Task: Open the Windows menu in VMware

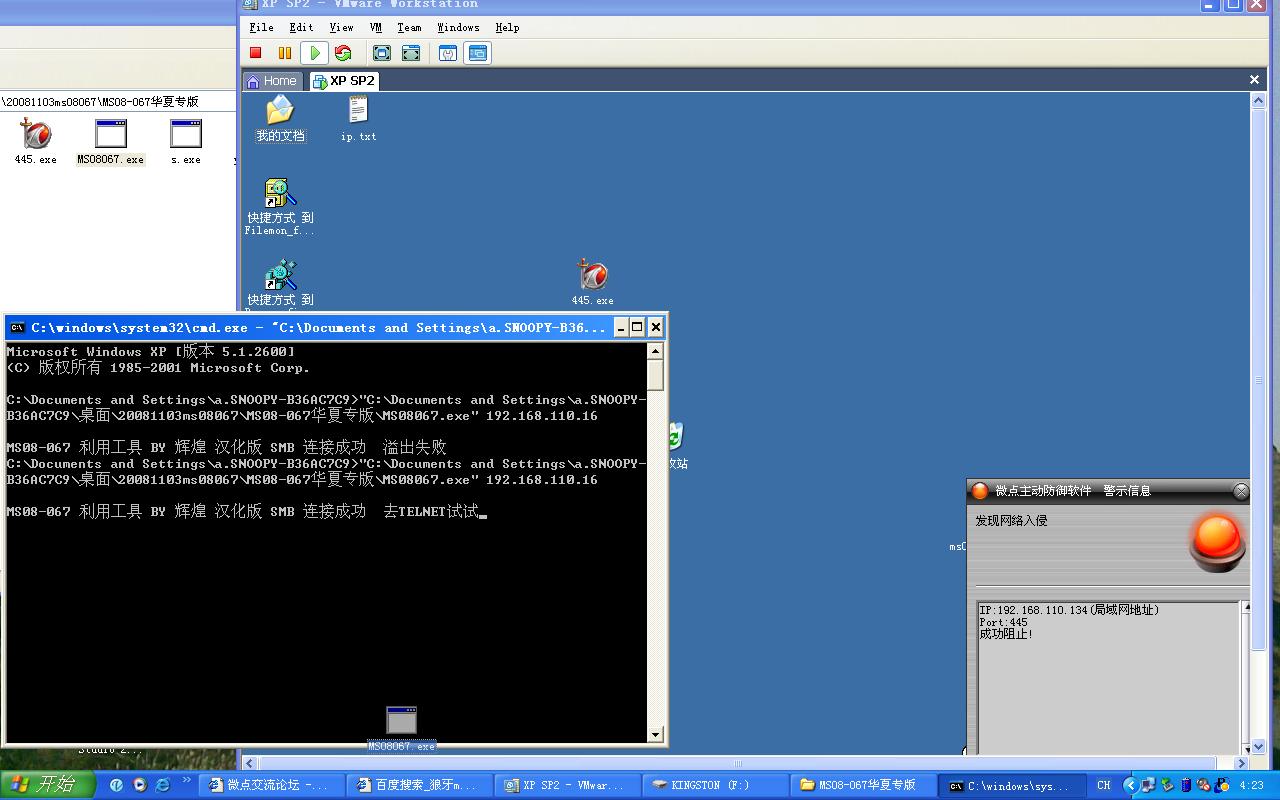Action: tap(458, 28)
